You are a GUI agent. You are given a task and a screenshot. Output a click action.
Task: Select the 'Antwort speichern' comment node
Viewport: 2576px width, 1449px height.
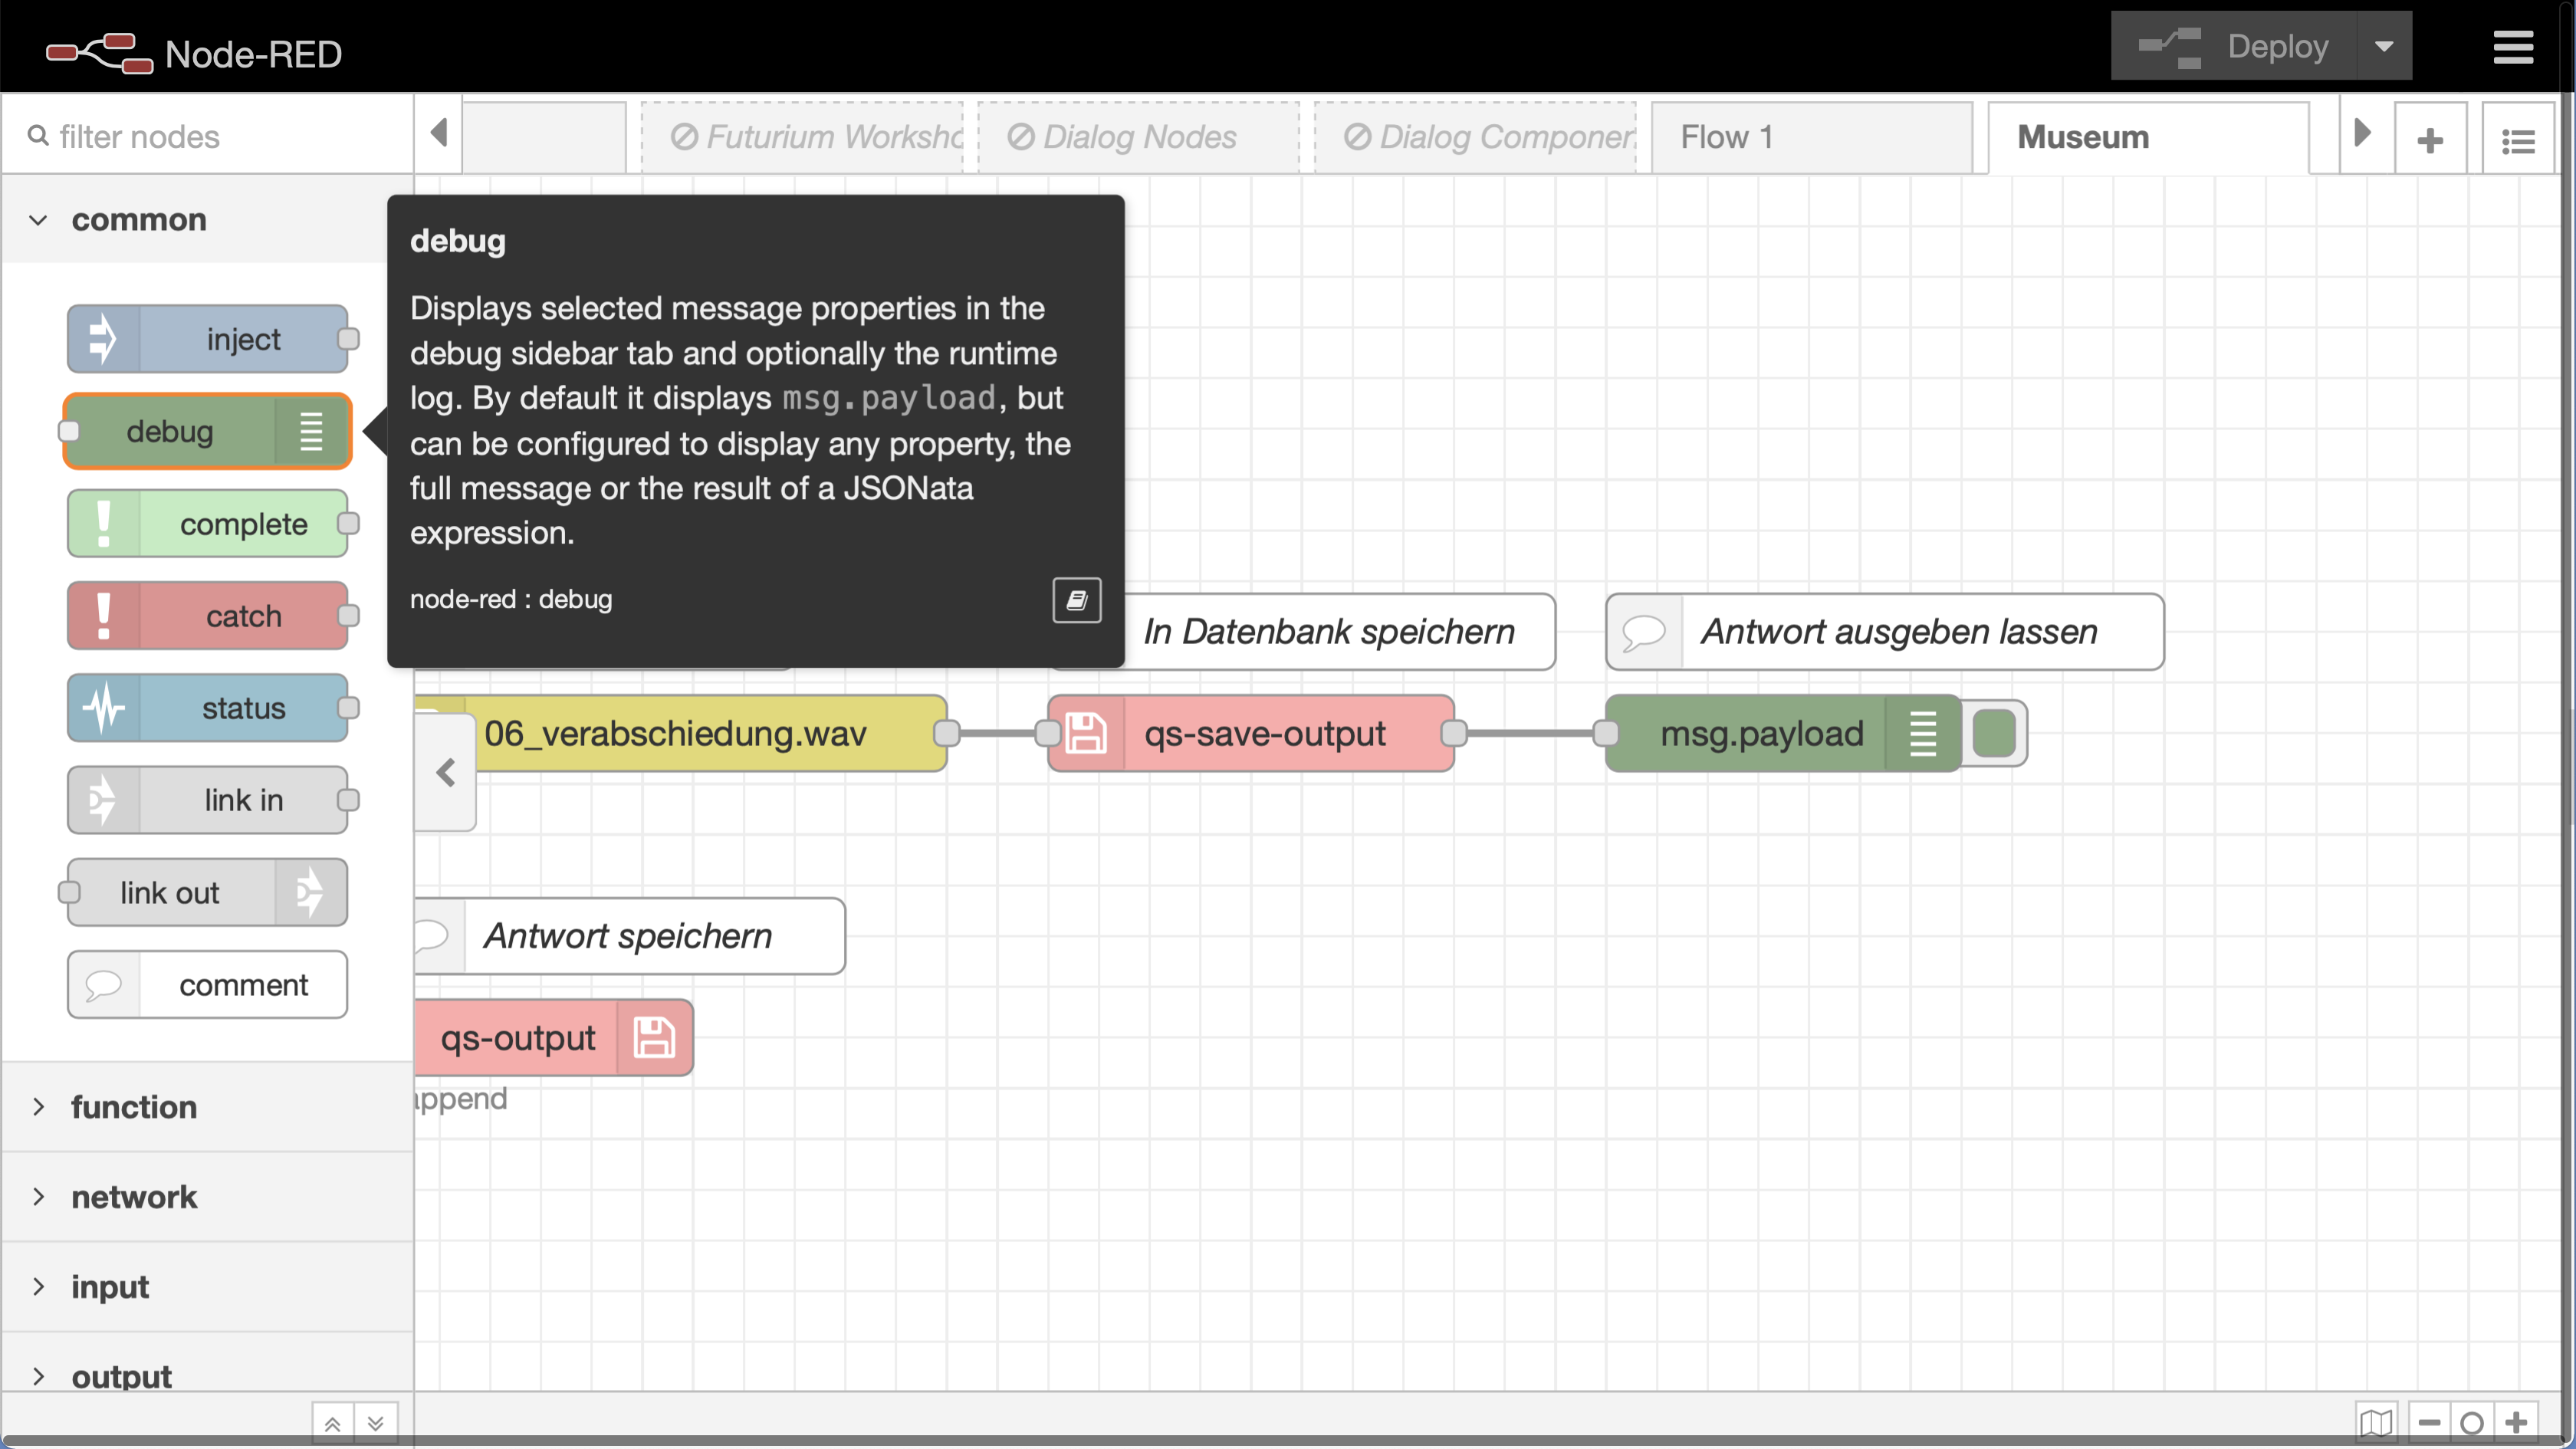pyautogui.click(x=630, y=935)
